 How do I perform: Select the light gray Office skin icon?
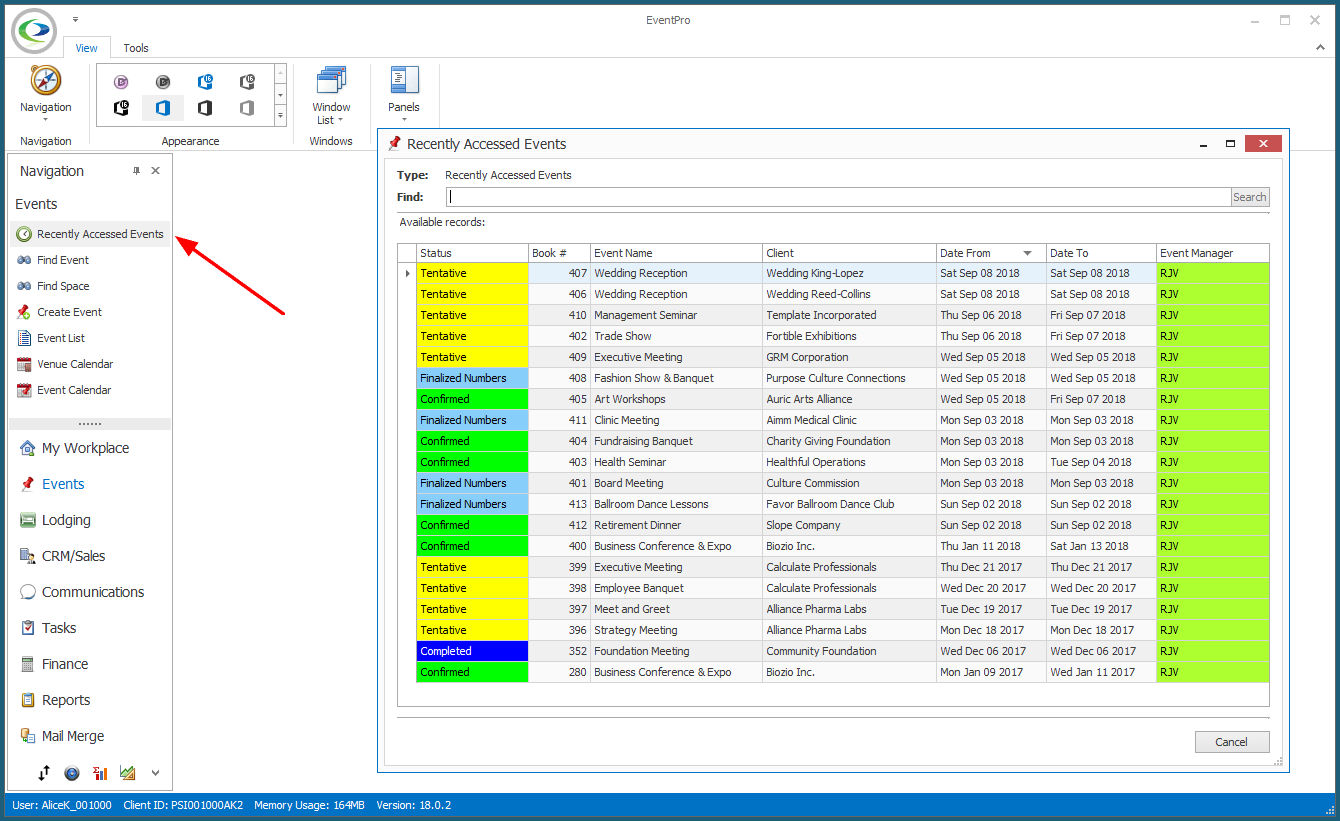coord(247,108)
